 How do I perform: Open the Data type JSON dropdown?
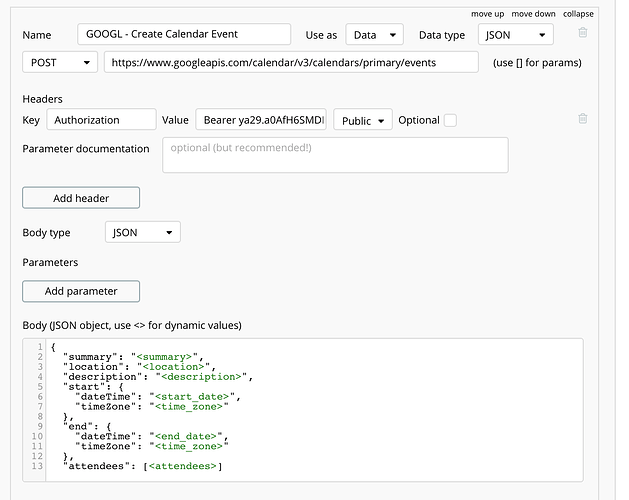(516, 35)
